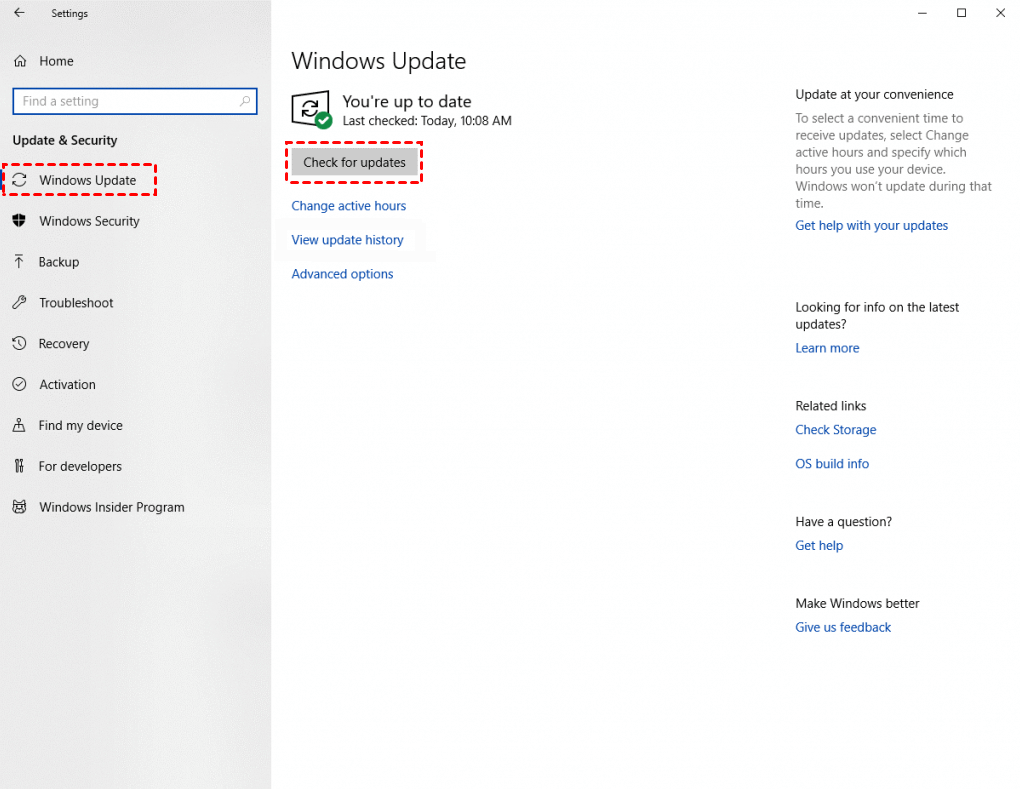Click the Troubleshoot wrench icon
Image resolution: width=1020 pixels, height=789 pixels.
click(x=19, y=303)
